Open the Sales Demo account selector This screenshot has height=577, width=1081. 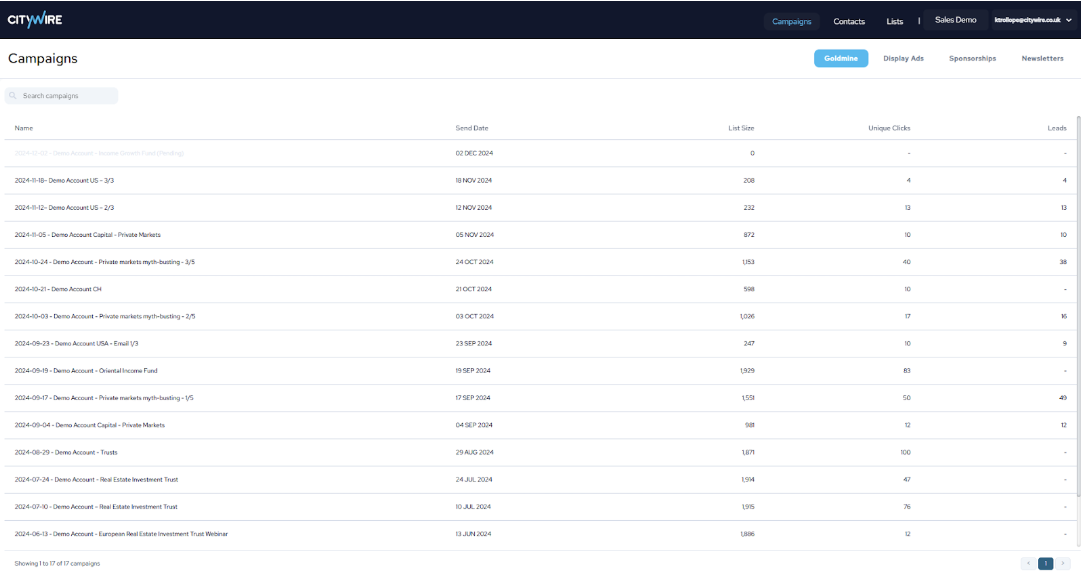[x=955, y=20]
